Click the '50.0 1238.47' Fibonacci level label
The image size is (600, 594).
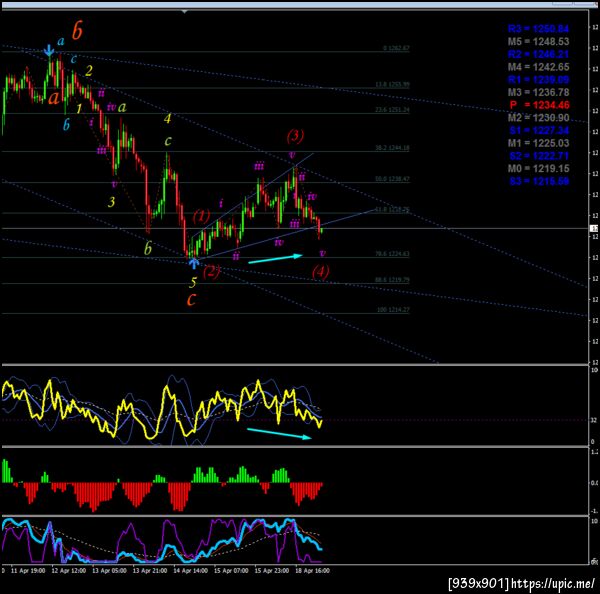click(x=392, y=179)
